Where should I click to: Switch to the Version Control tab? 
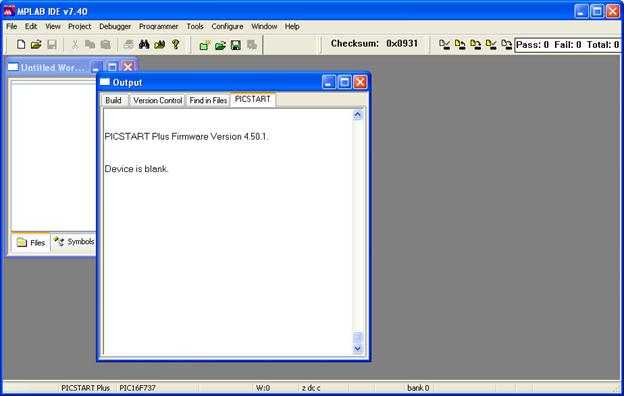158,100
